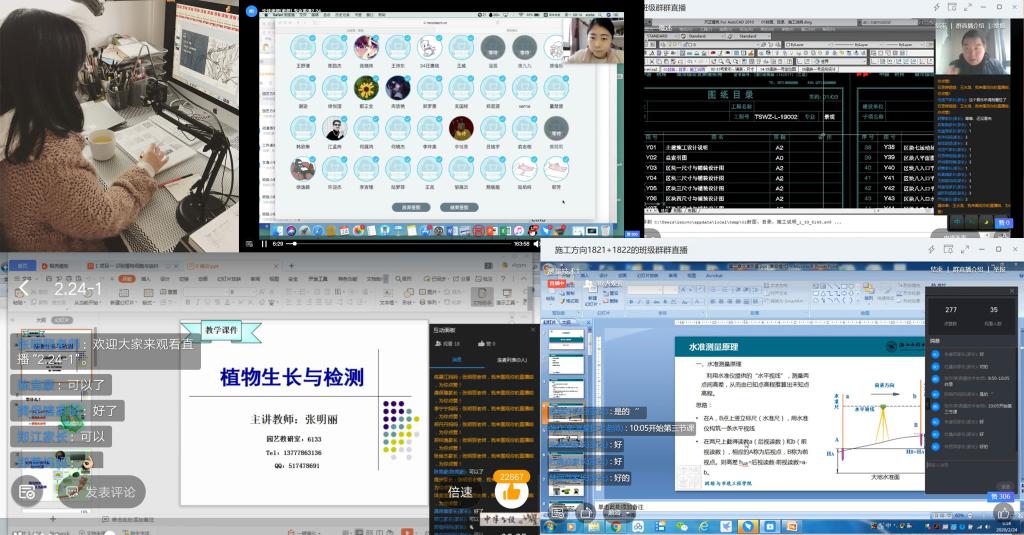Image resolution: width=1024 pixels, height=535 pixels.
Task: Click the Internet Explorer taskbar icon
Action: coord(701,526)
